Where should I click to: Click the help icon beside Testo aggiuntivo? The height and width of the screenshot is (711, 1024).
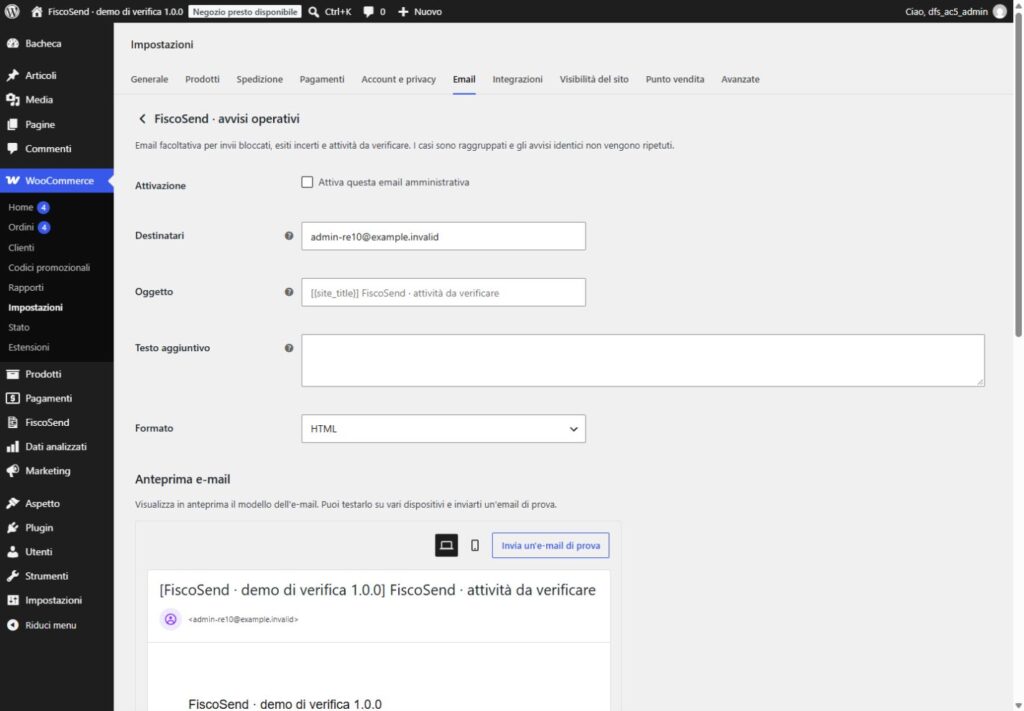[x=289, y=348]
